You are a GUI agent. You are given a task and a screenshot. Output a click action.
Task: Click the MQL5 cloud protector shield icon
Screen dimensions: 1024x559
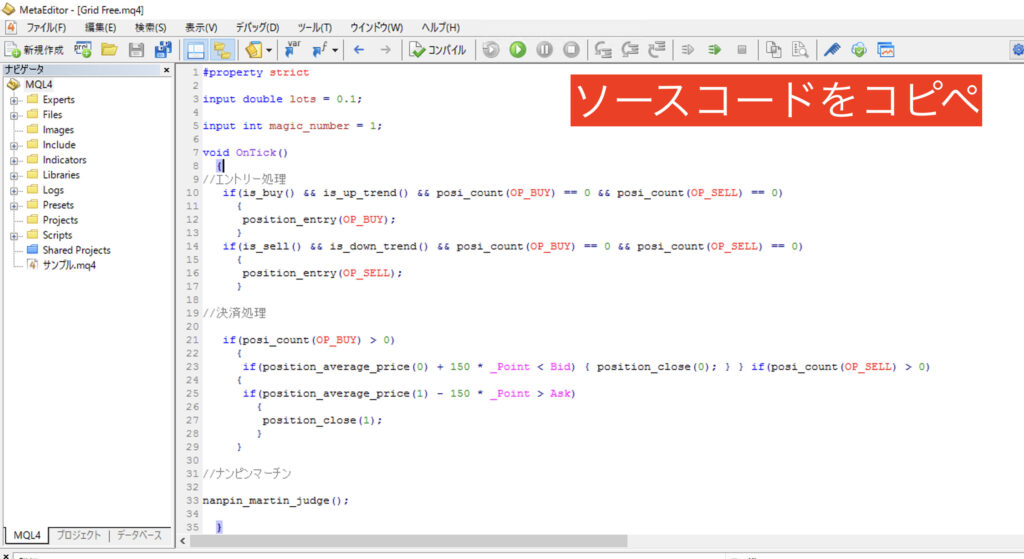point(859,50)
